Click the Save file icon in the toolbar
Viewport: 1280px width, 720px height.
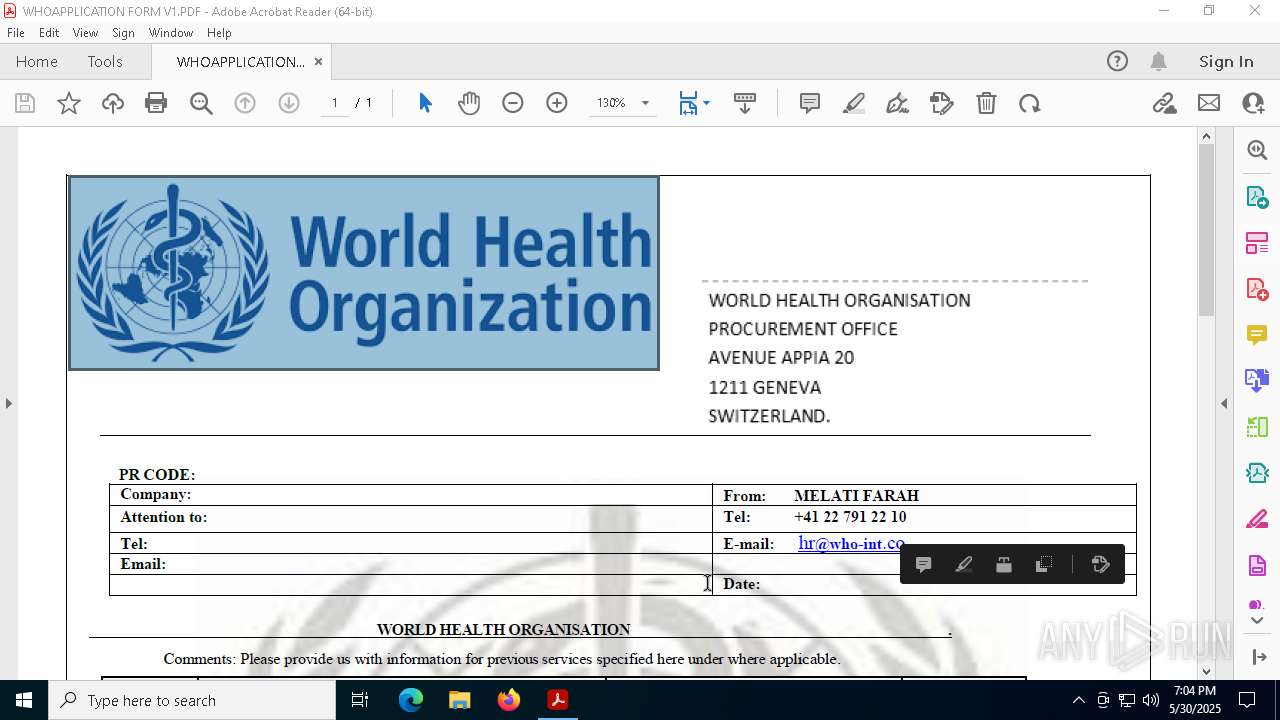click(x=25, y=103)
